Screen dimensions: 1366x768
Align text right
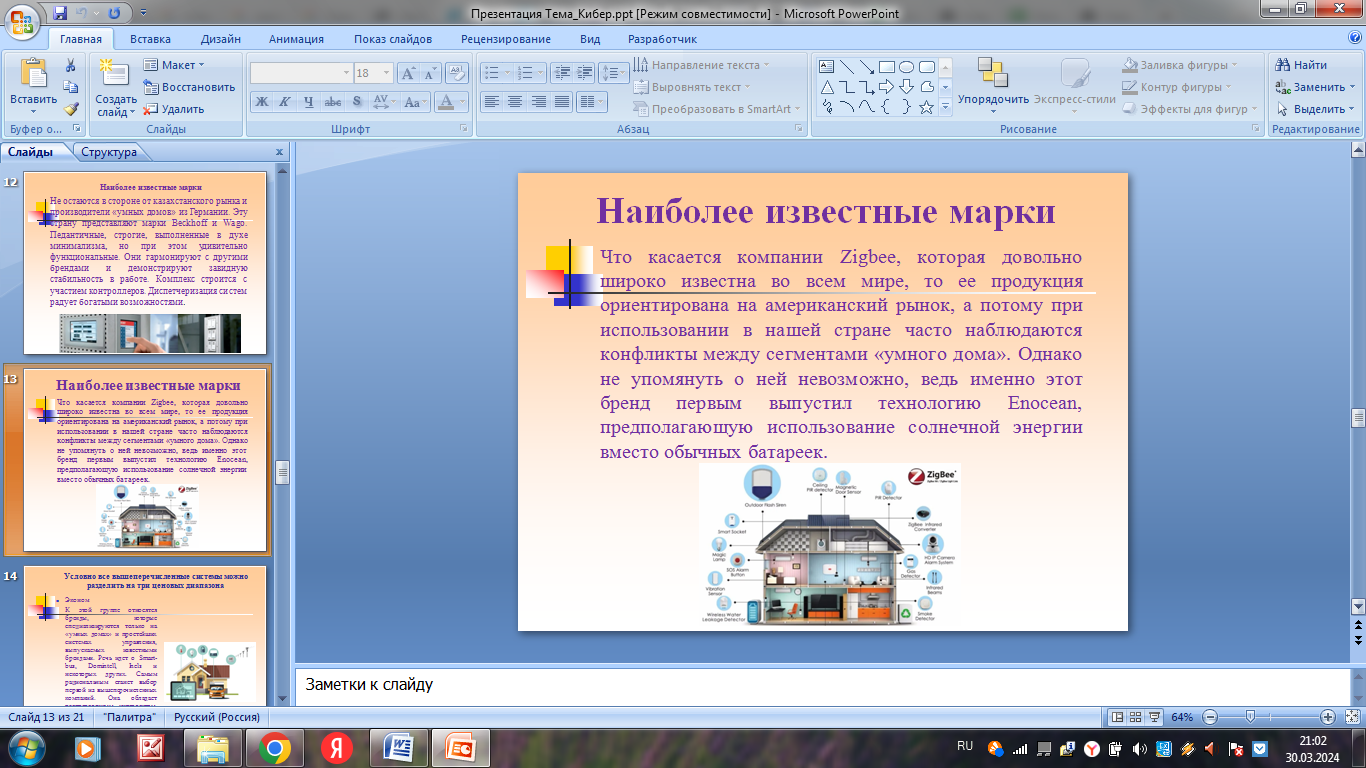tap(539, 101)
